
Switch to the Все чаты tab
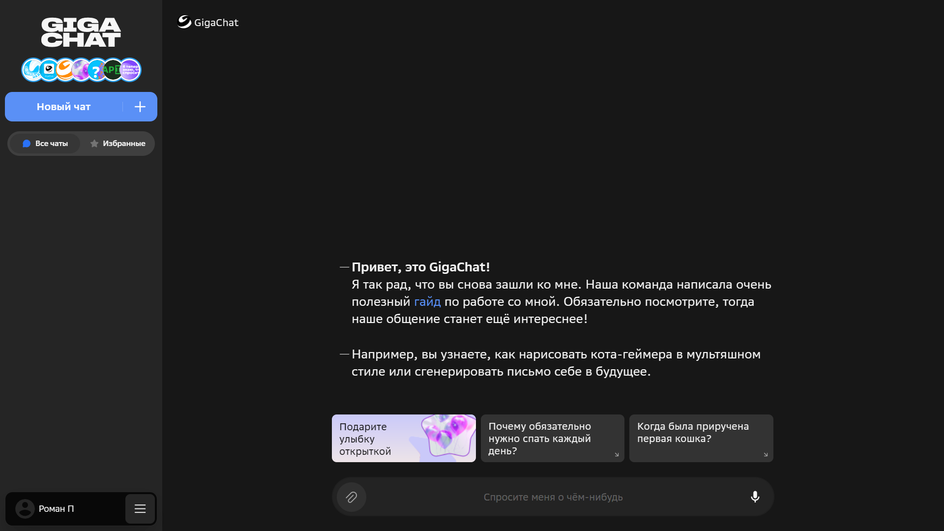45,143
